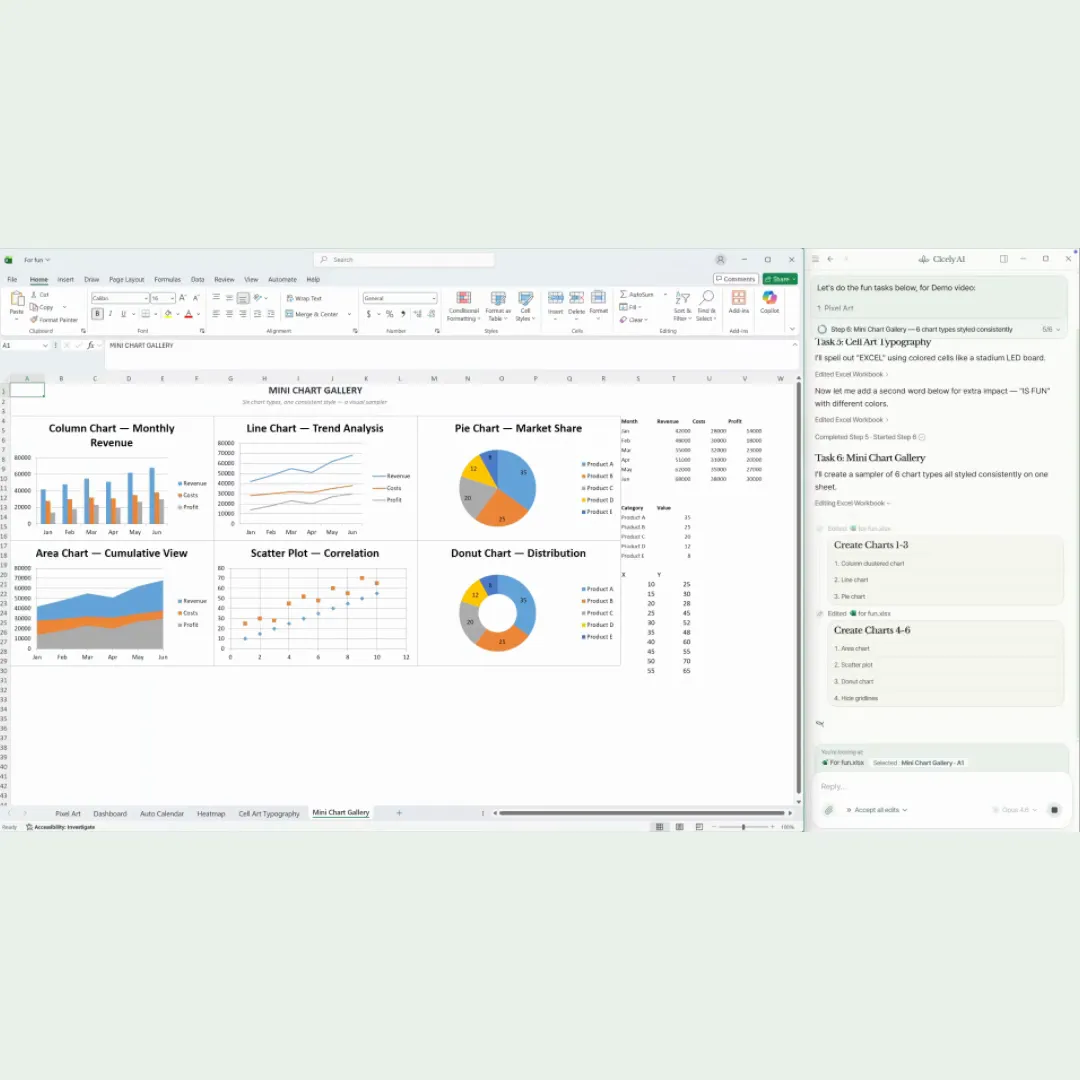1080x1080 pixels.
Task: Click the Reply input field
Action: point(900,786)
